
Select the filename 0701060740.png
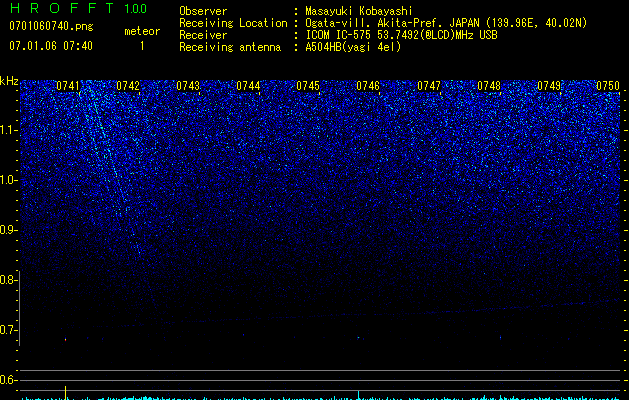point(51,26)
